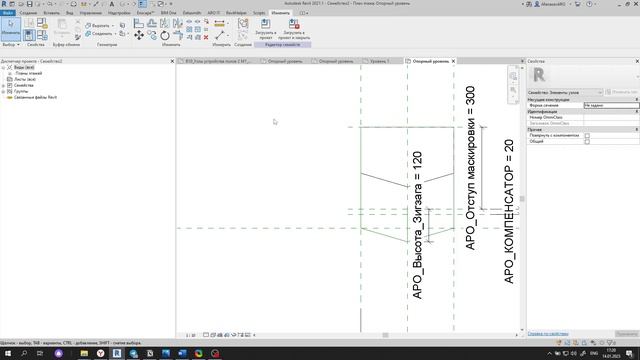Select Планы этажей in project browser
The width and height of the screenshot is (640, 360).
coord(29,73)
